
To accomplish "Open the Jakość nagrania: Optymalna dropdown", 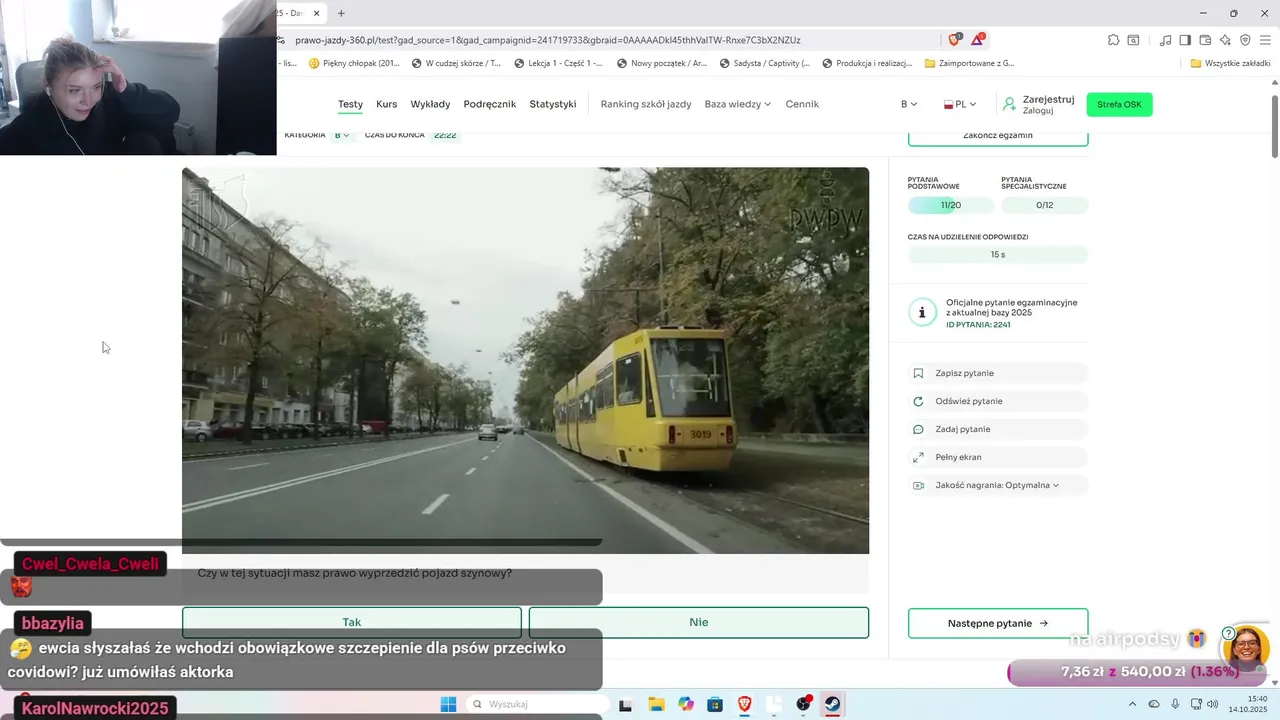I will point(997,485).
